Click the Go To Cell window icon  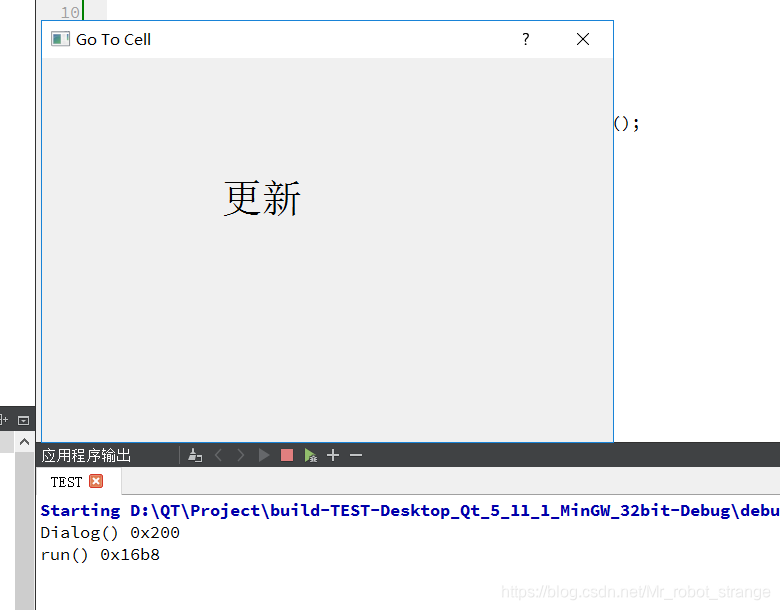coord(60,39)
